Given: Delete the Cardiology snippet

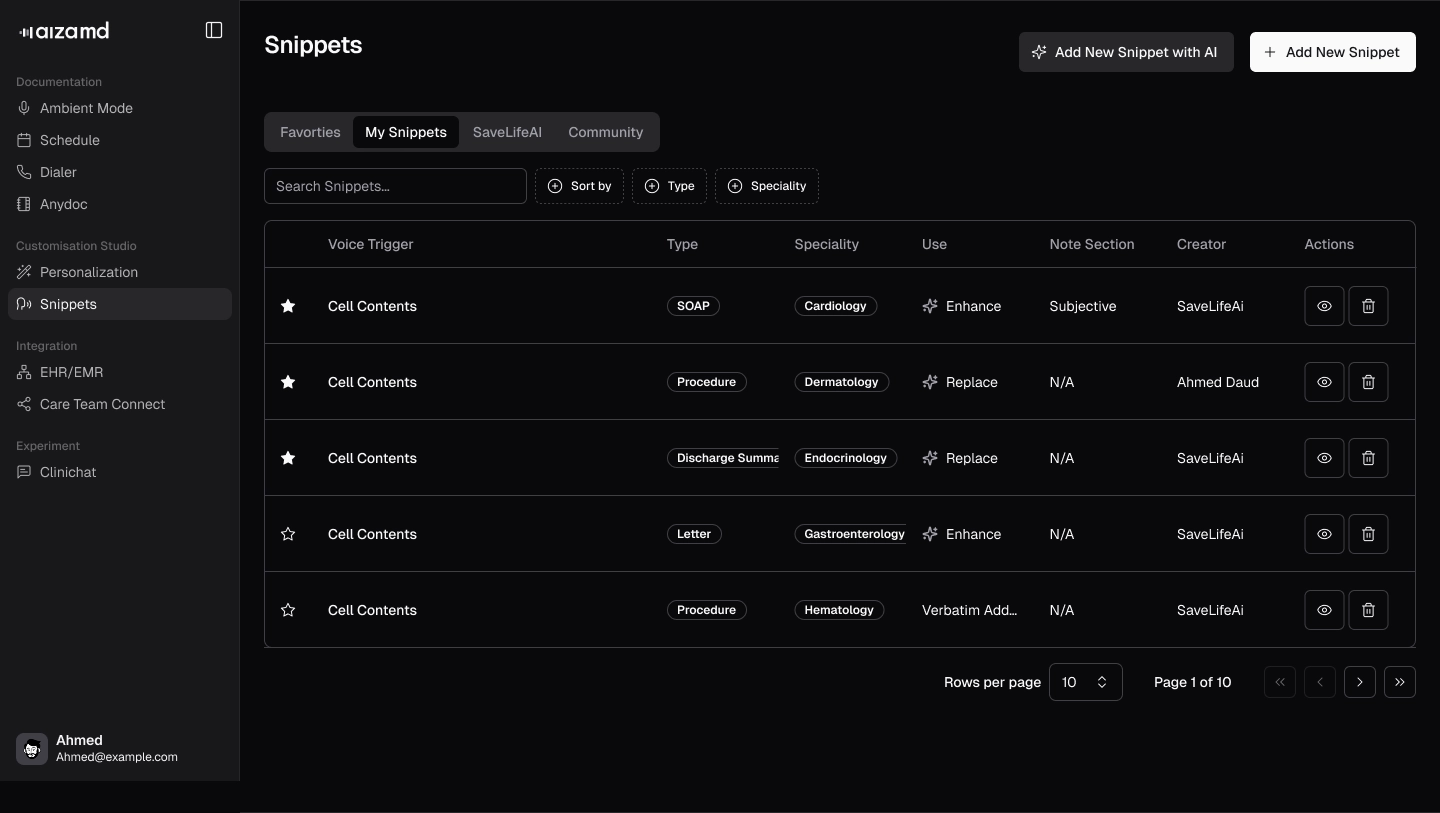Looking at the screenshot, I should point(1368,306).
